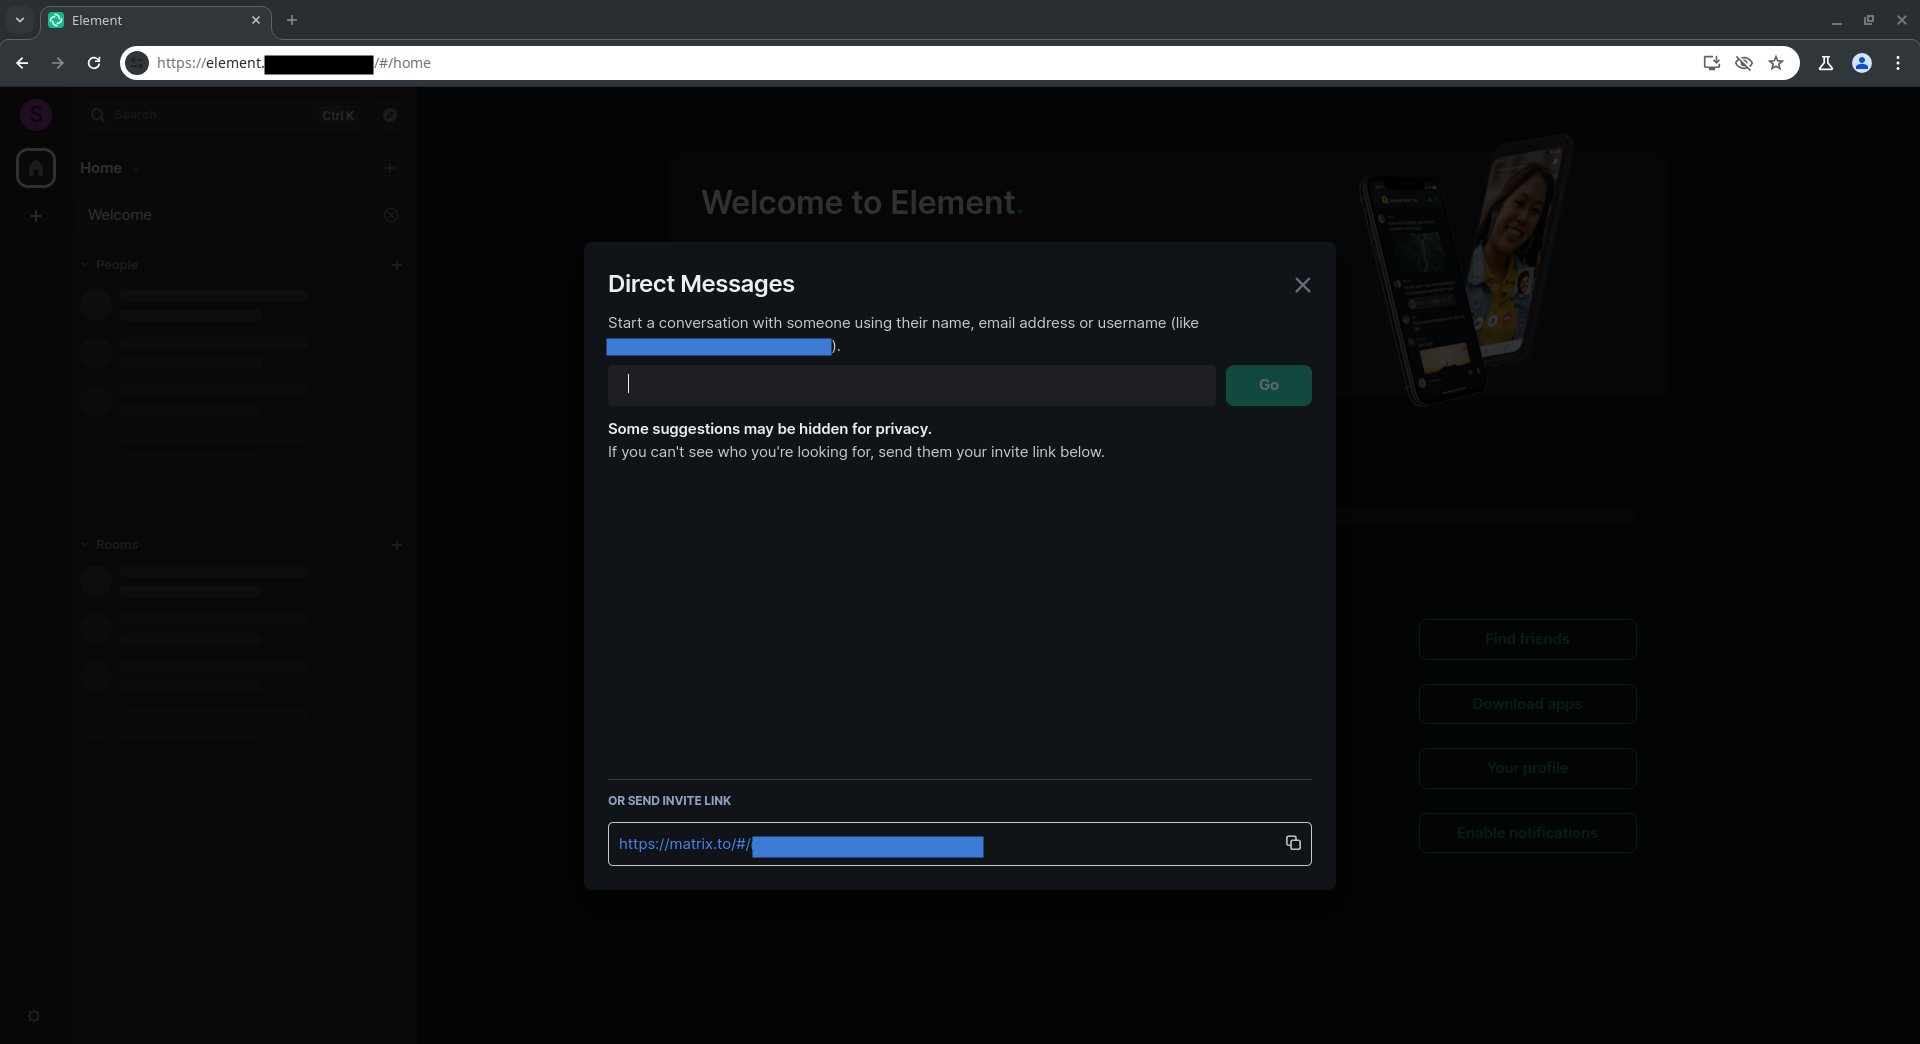Create a new space with plus
1920x1044 pixels.
(36, 216)
